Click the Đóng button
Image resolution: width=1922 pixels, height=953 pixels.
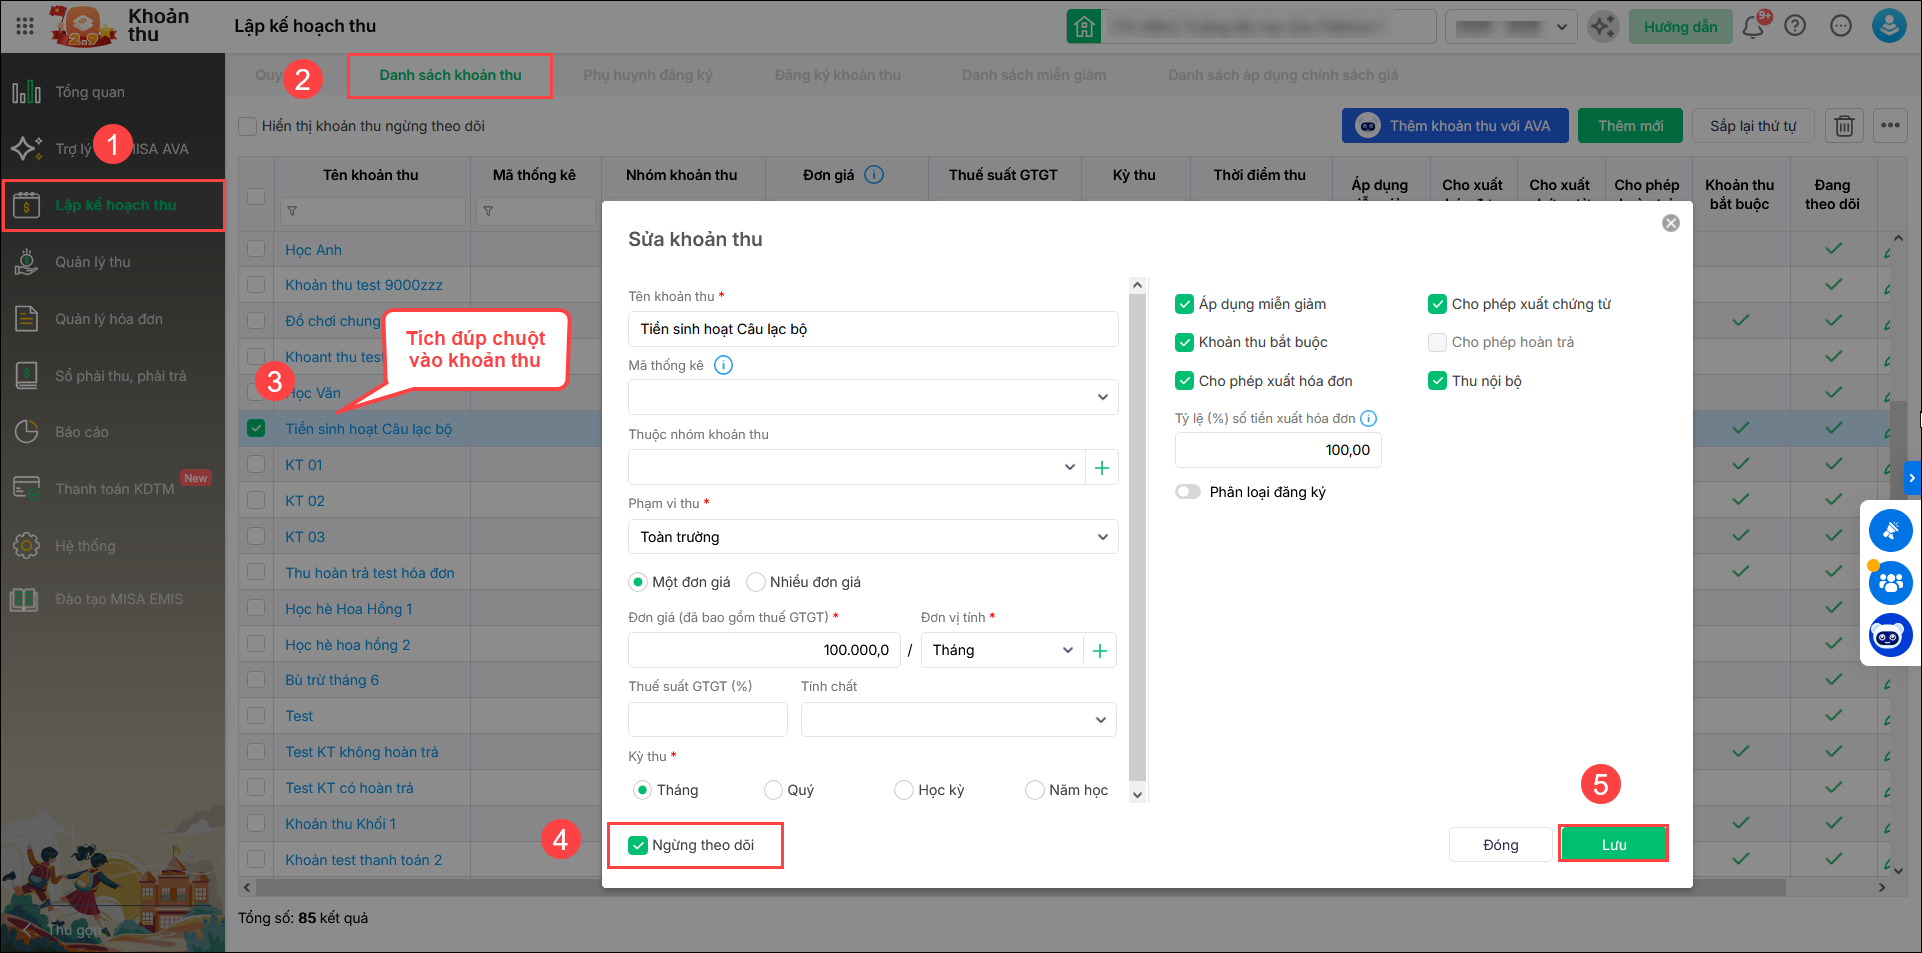click(x=1500, y=845)
